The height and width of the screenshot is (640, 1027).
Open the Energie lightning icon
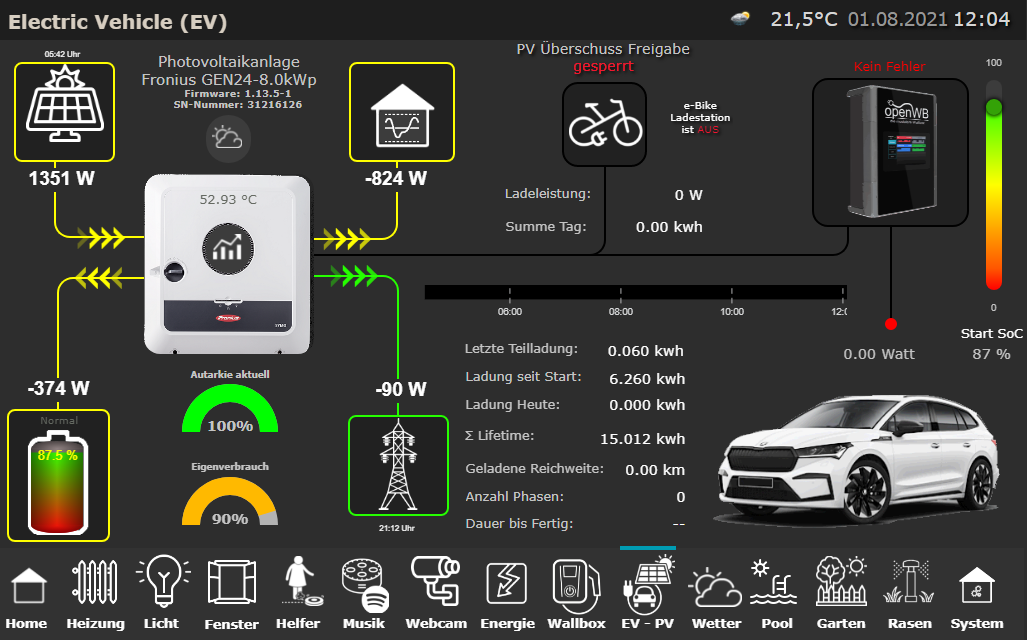[x=506, y=583]
